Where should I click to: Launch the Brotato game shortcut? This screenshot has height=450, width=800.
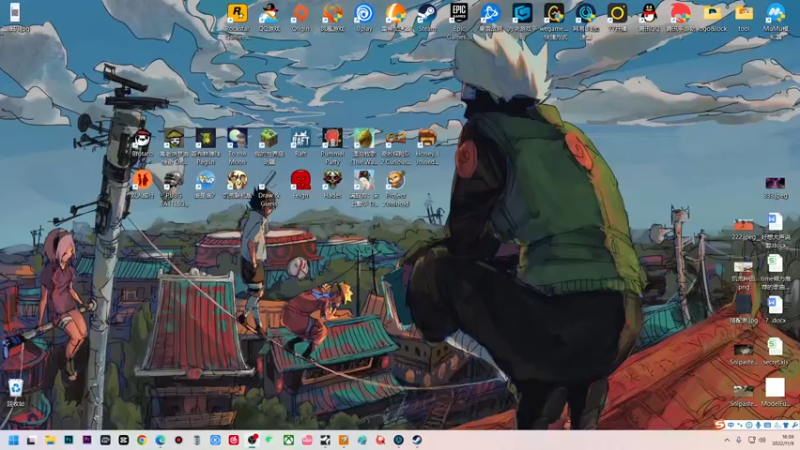(x=142, y=139)
